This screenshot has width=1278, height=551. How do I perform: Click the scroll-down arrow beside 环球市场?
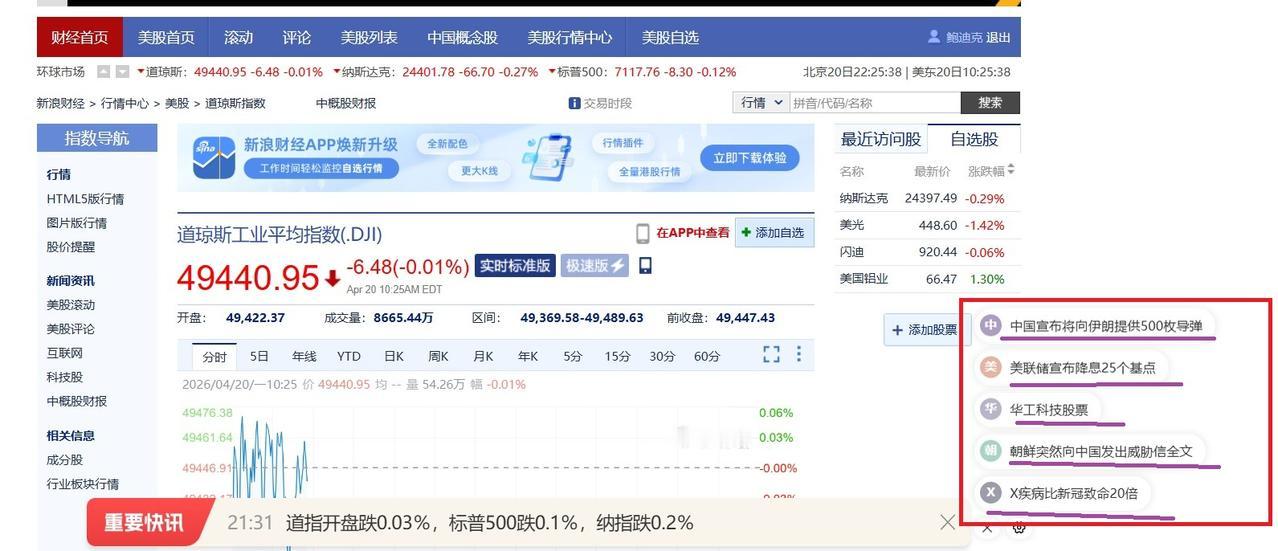coord(122,72)
